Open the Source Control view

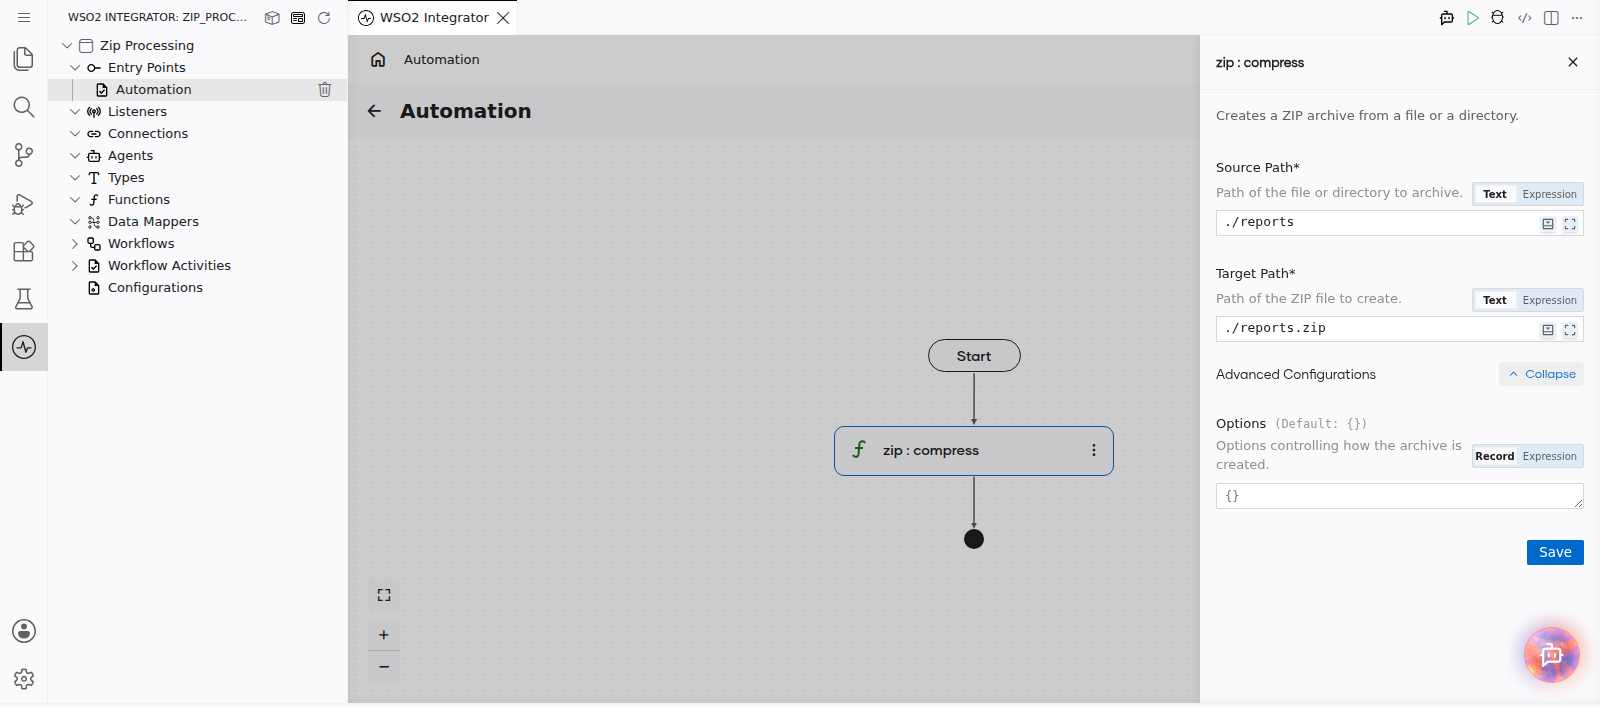pyautogui.click(x=24, y=155)
